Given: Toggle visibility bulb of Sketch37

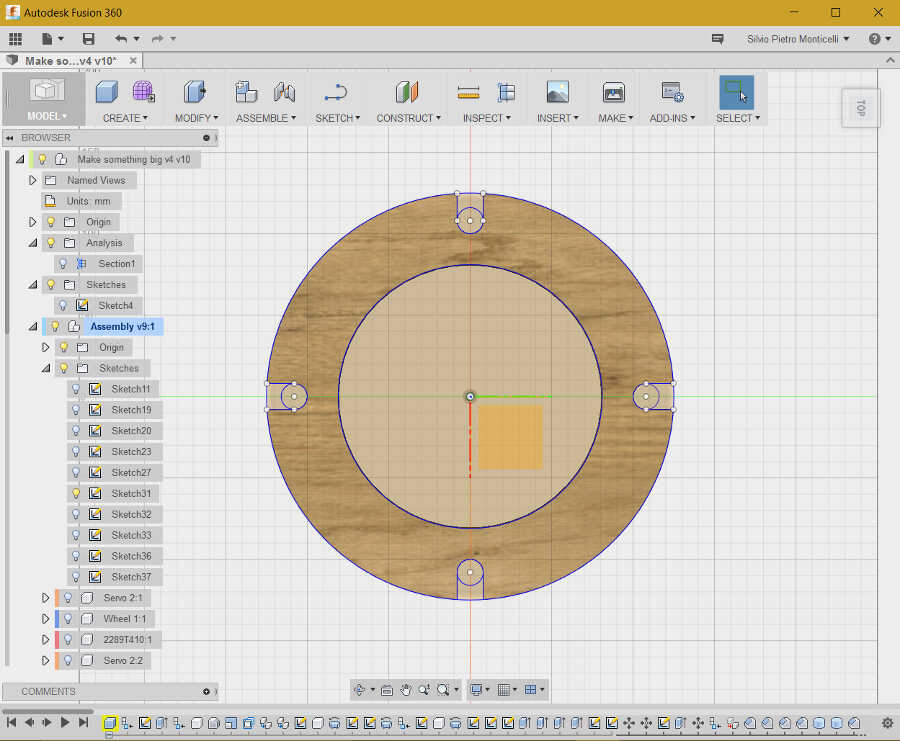Looking at the screenshot, I should [x=76, y=577].
